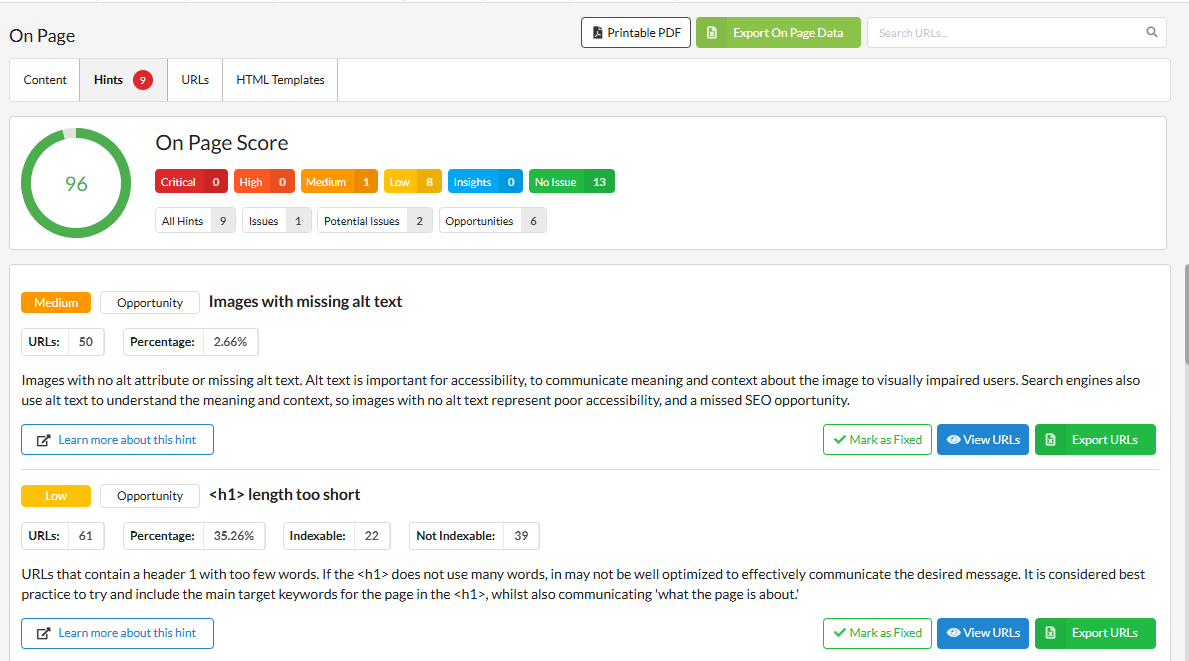Image resolution: width=1189 pixels, height=661 pixels.
Task: Click the PDF icon on Printable PDF
Action: click(597, 33)
